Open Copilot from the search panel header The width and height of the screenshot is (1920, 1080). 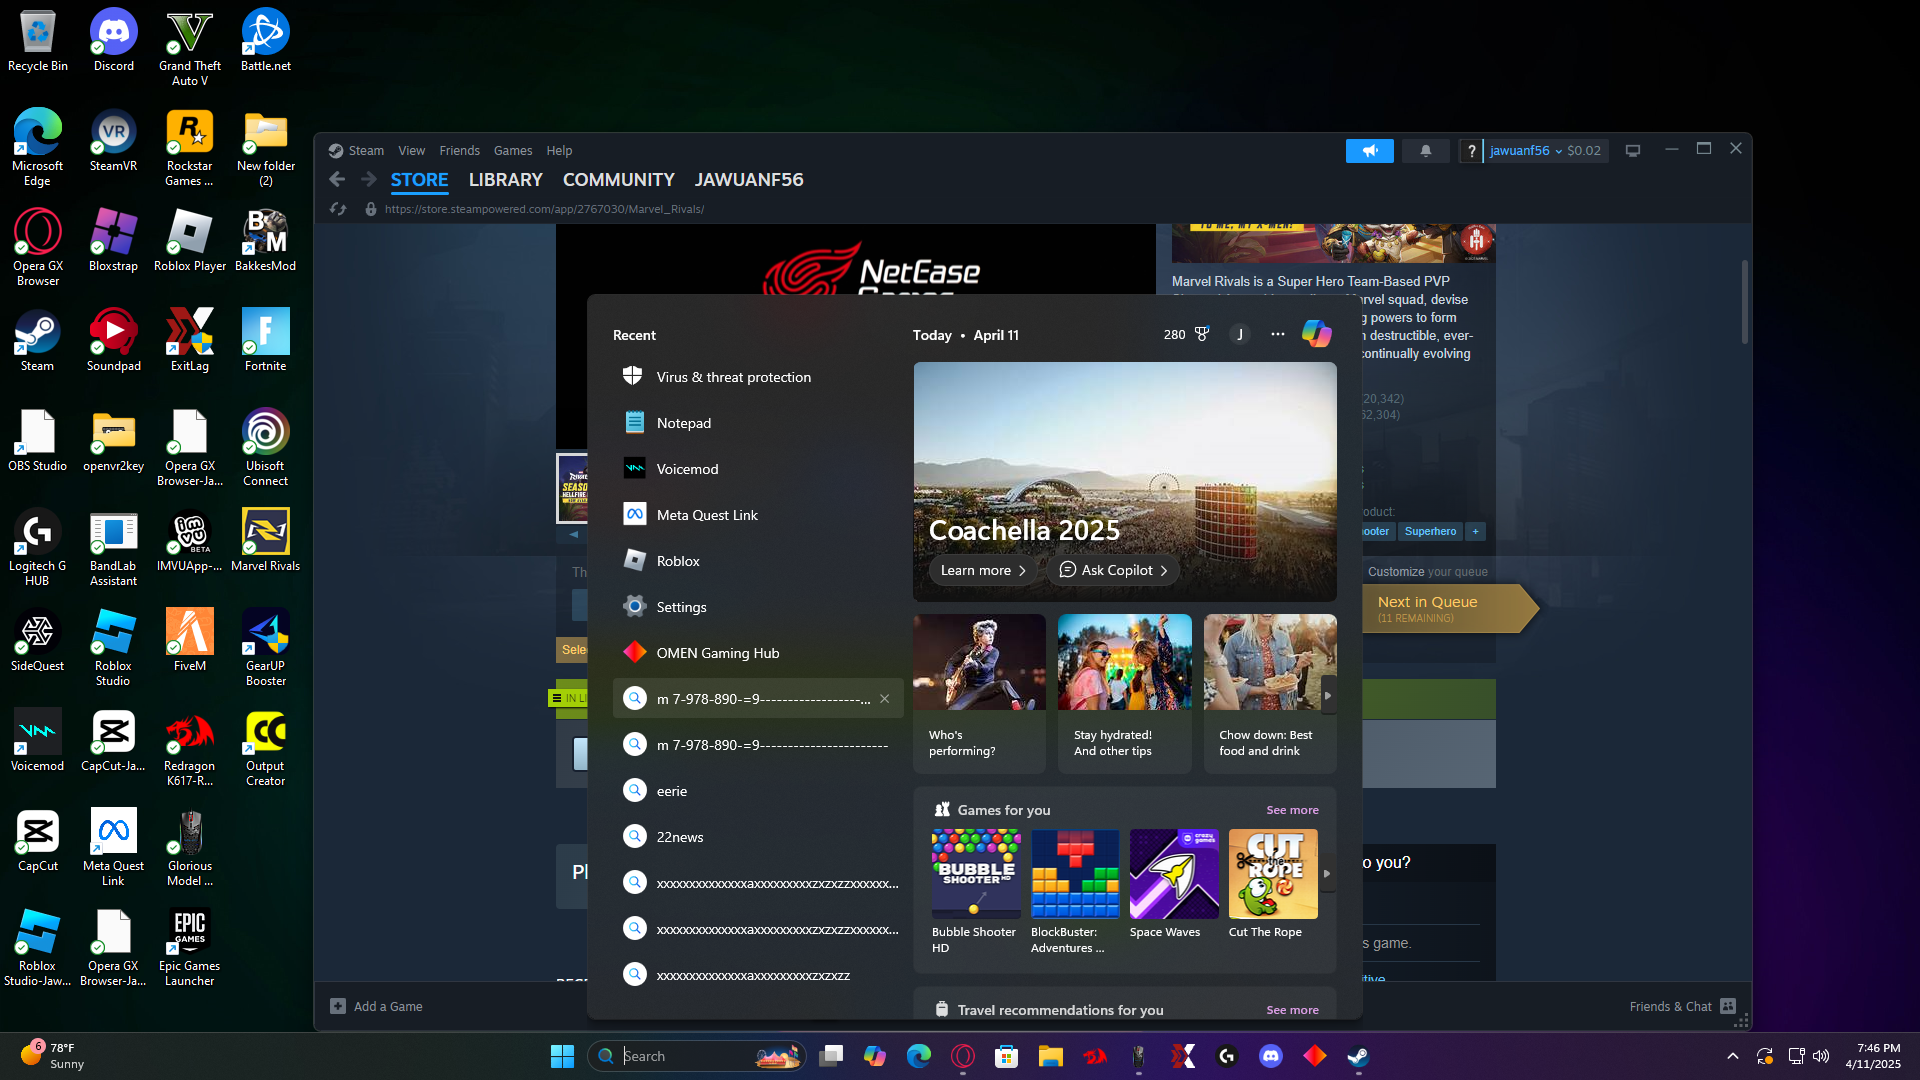(1317, 334)
